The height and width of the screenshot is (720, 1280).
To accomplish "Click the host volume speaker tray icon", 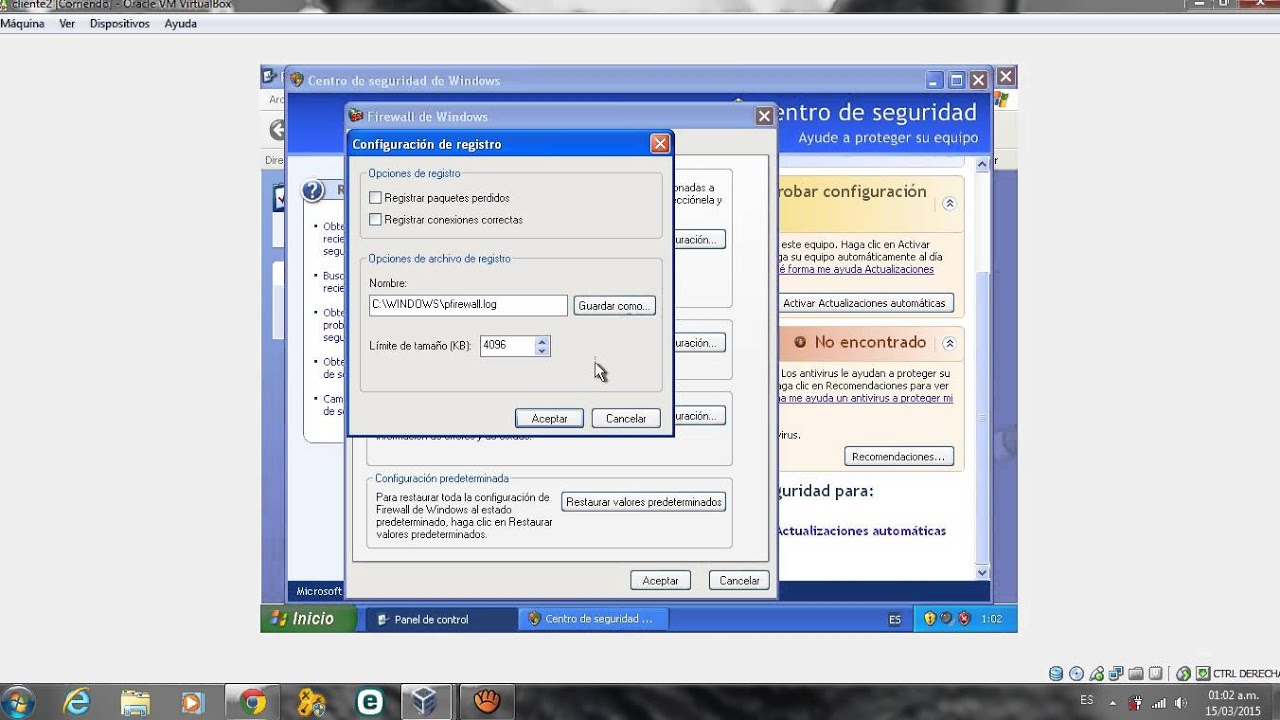I will point(1181,701).
